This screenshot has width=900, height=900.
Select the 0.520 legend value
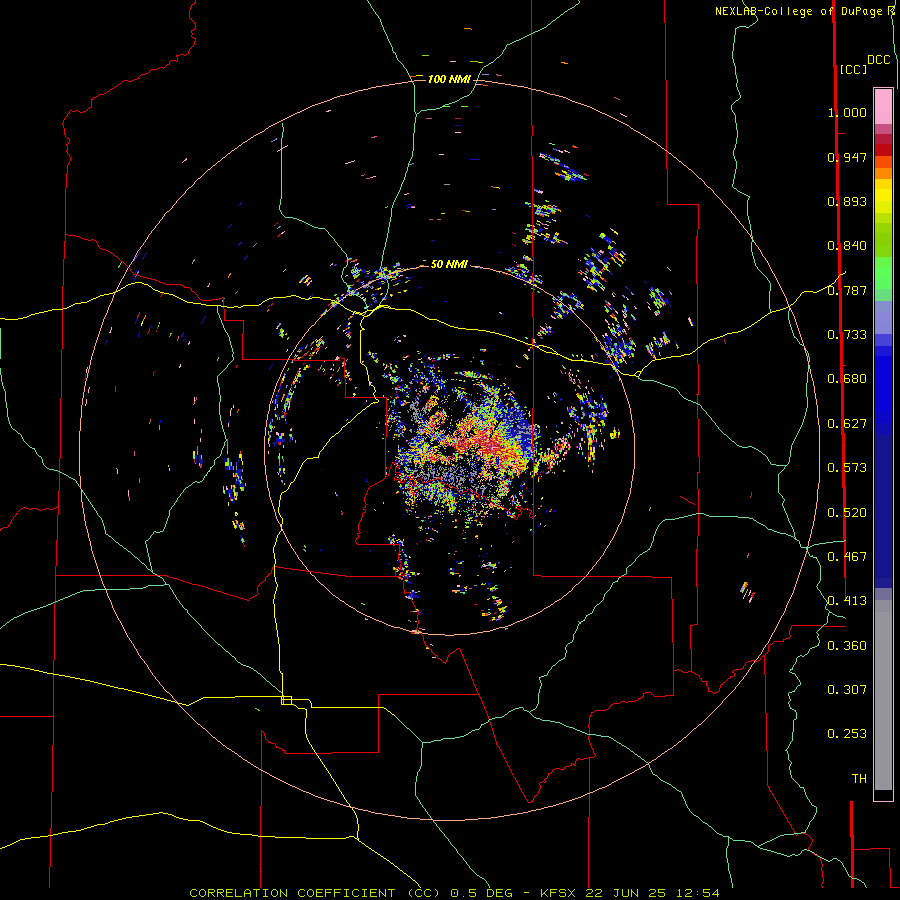847,513
